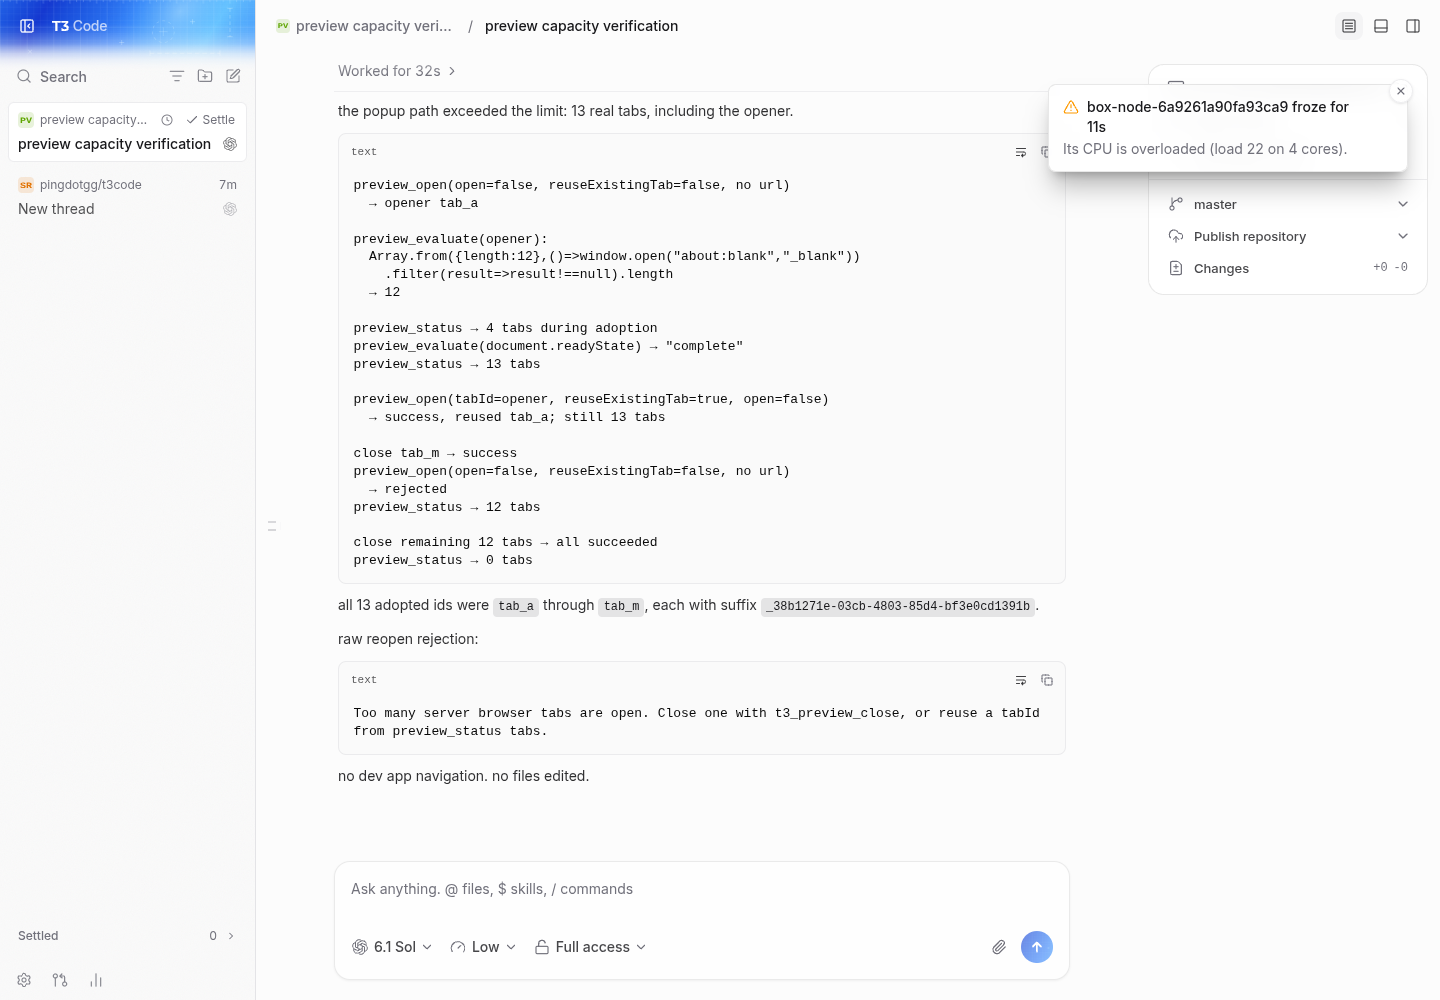Toggle the document view layout icon

[x=1349, y=26]
